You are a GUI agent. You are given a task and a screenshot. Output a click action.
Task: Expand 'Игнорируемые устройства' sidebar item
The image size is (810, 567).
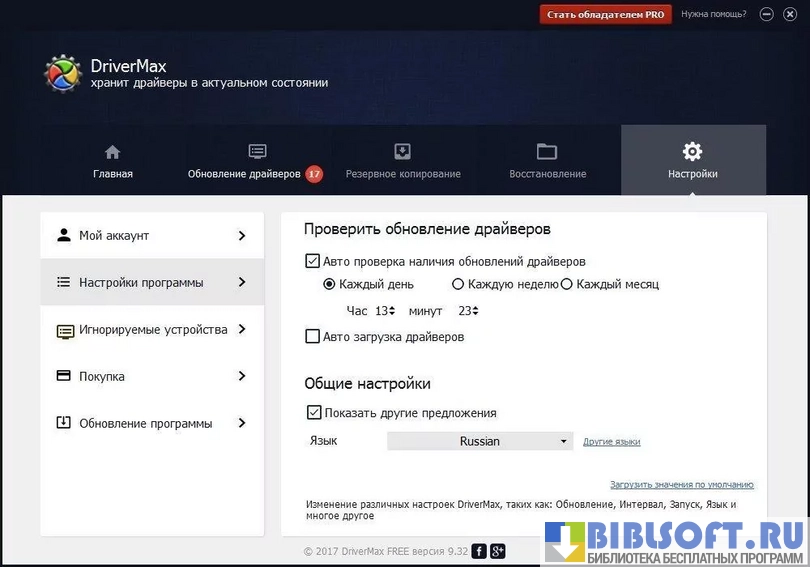[152, 330]
